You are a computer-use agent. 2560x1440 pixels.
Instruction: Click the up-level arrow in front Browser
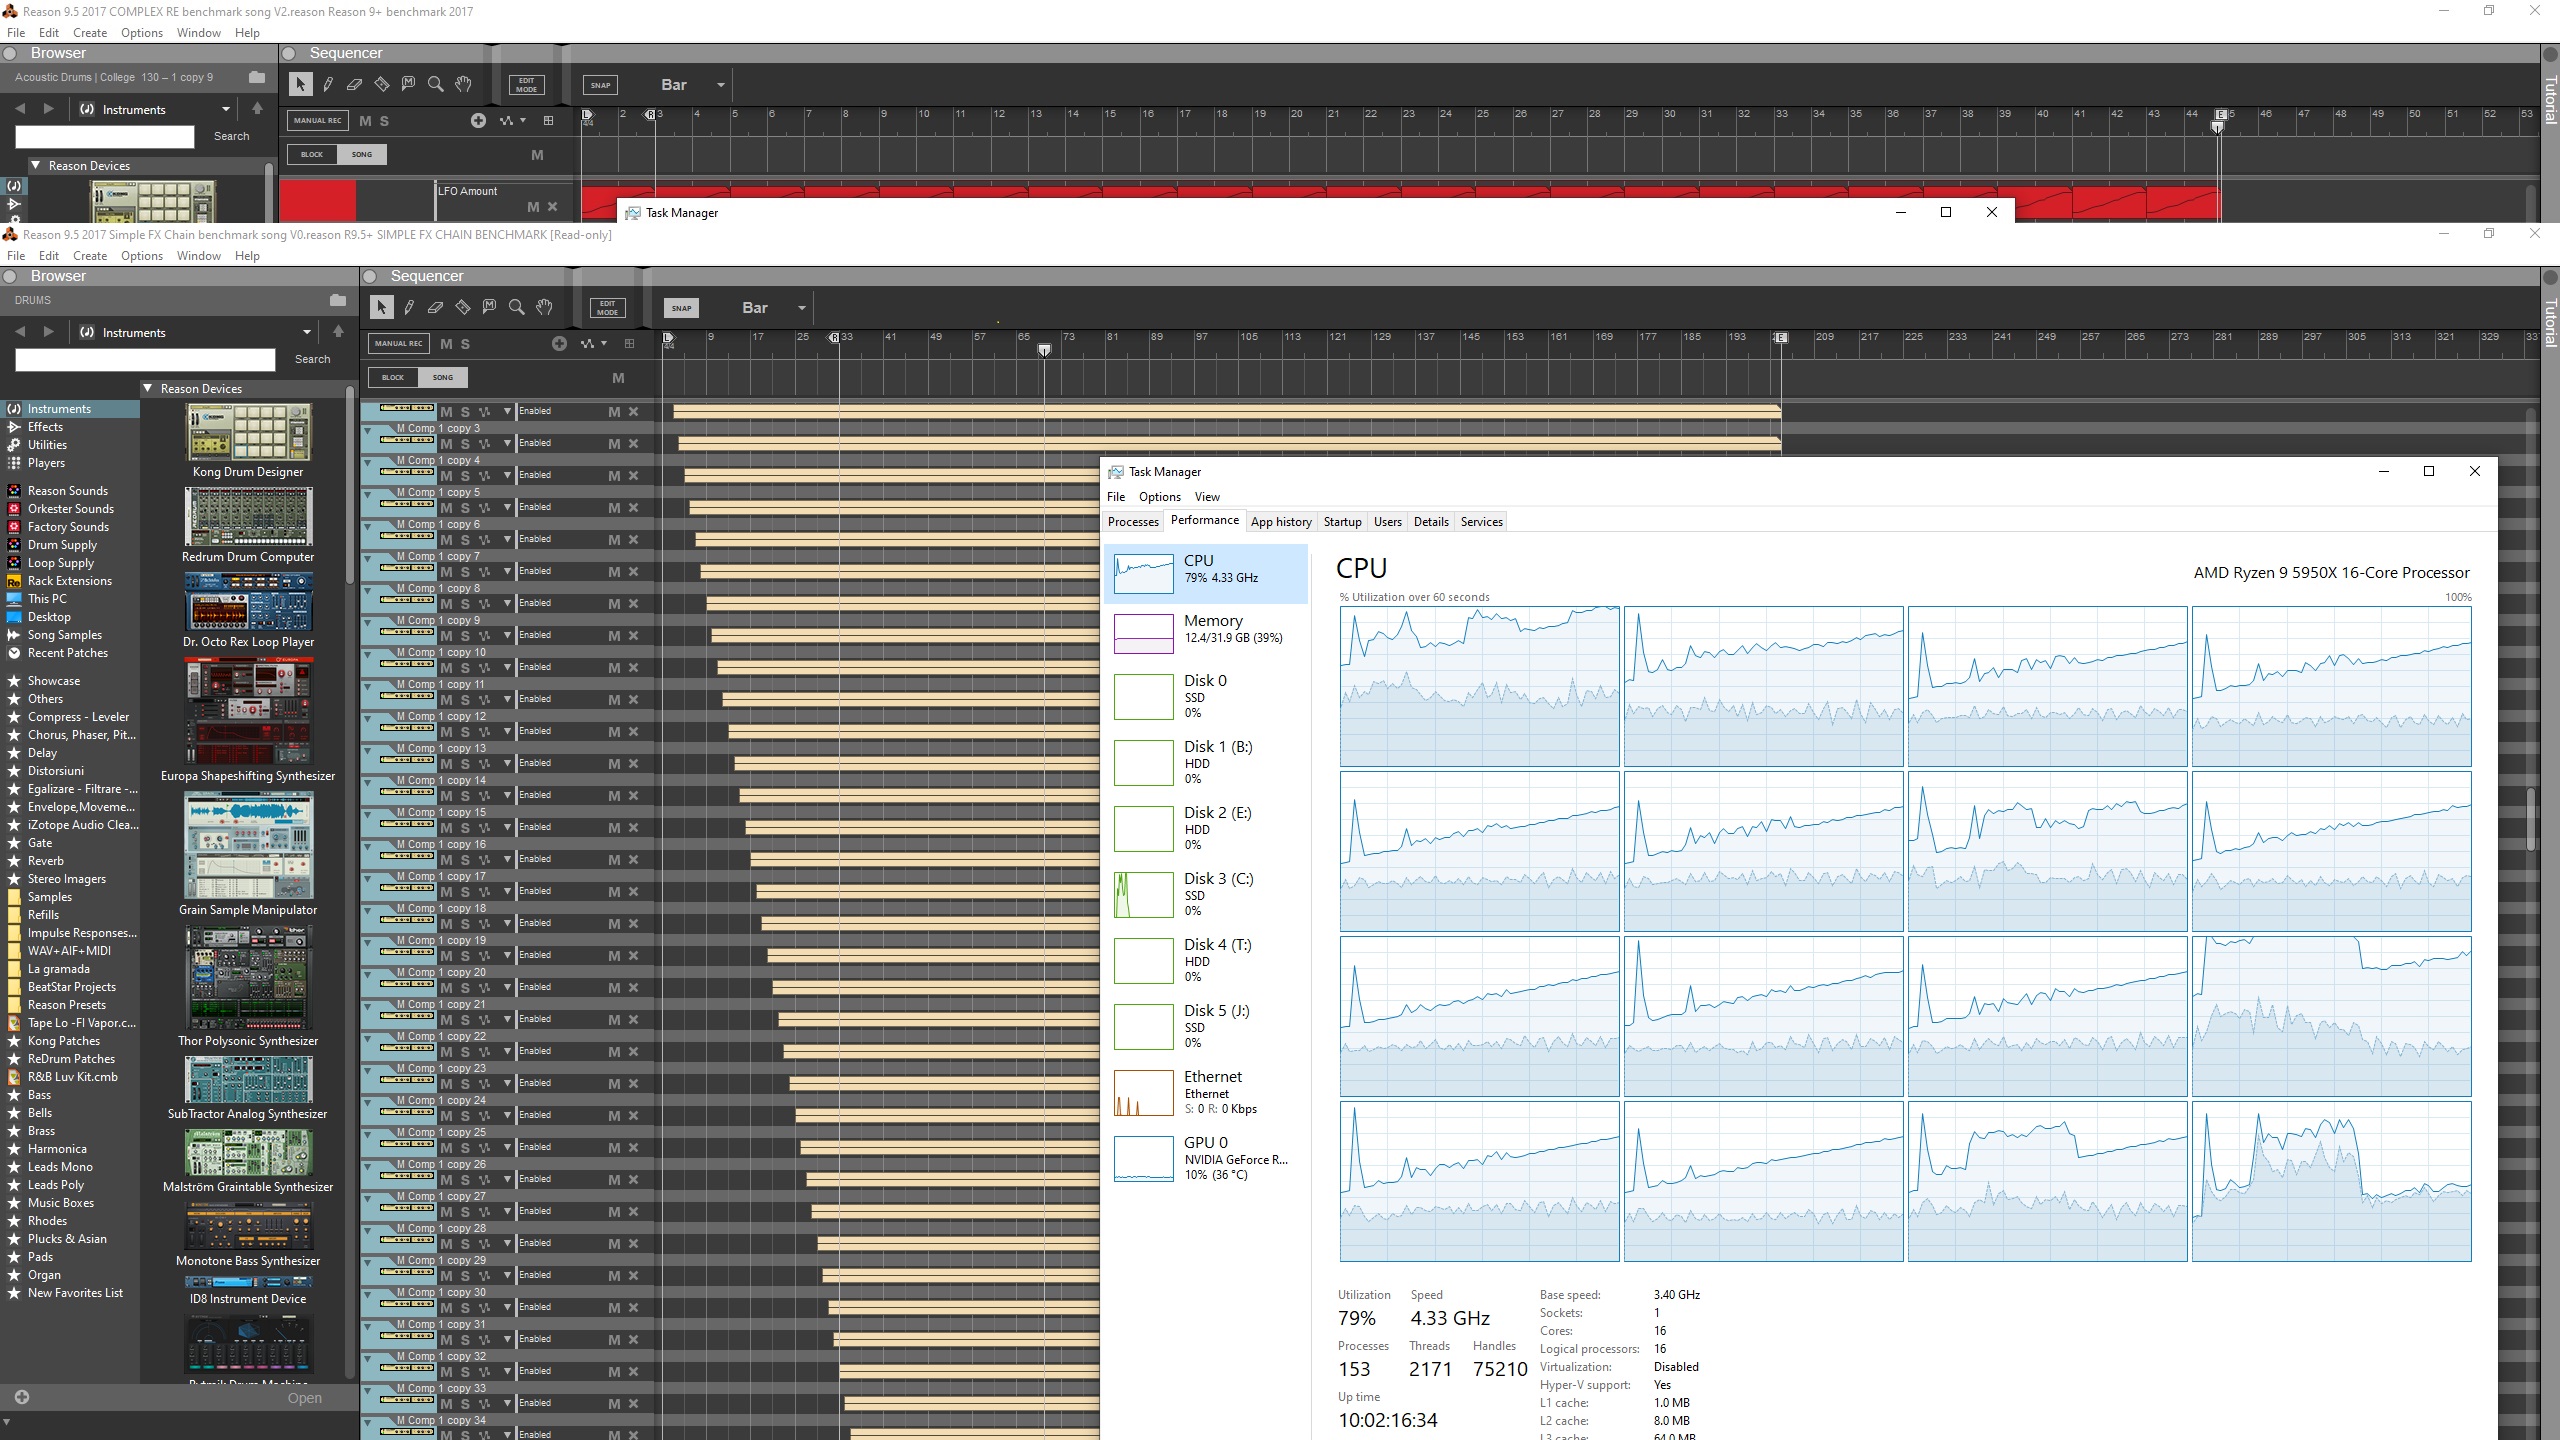(338, 331)
